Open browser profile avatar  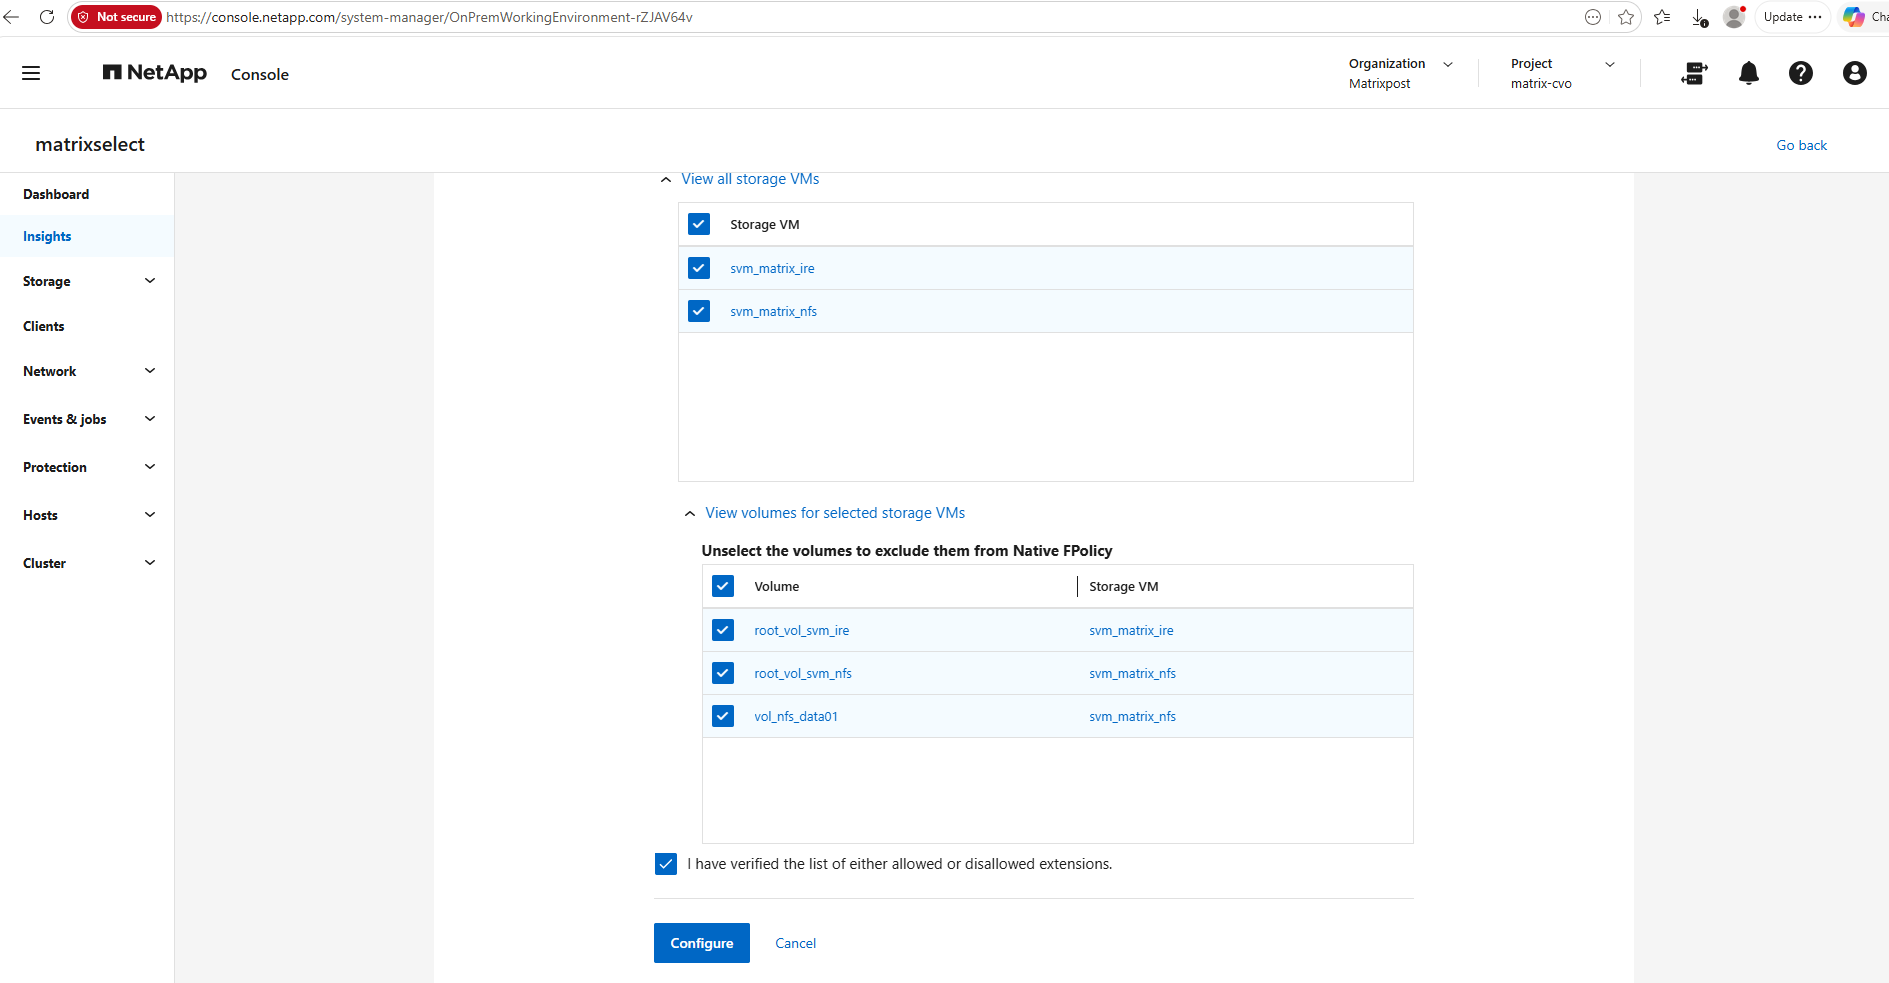coord(1734,17)
